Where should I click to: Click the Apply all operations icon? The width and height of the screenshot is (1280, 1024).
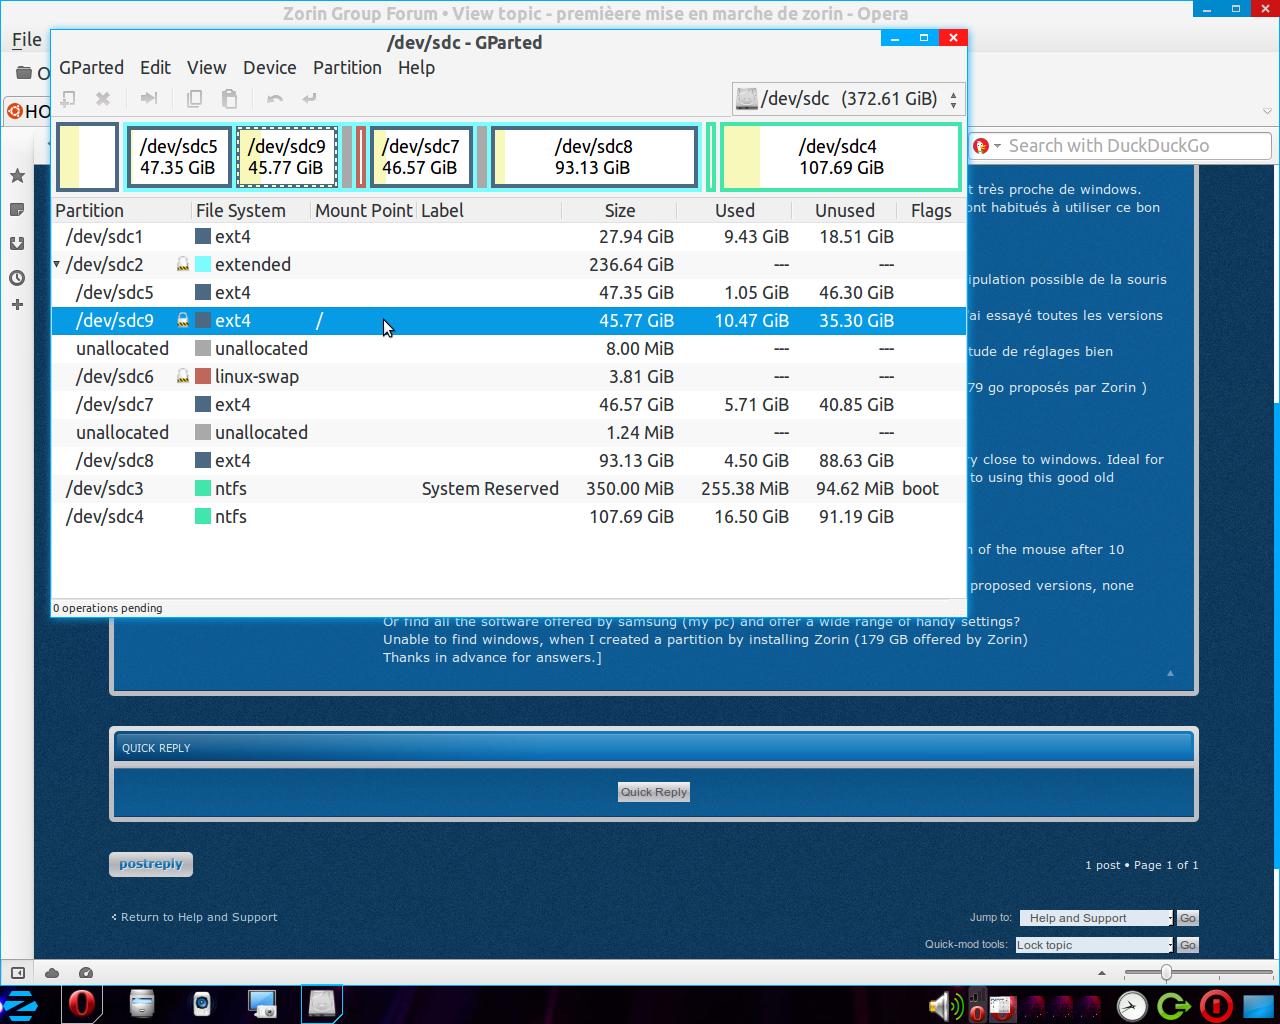[310, 98]
